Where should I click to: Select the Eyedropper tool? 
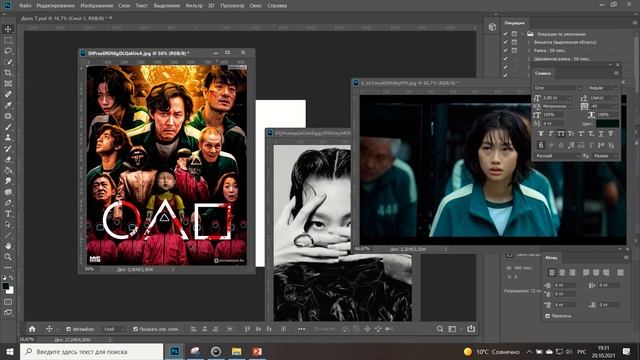click(8, 105)
